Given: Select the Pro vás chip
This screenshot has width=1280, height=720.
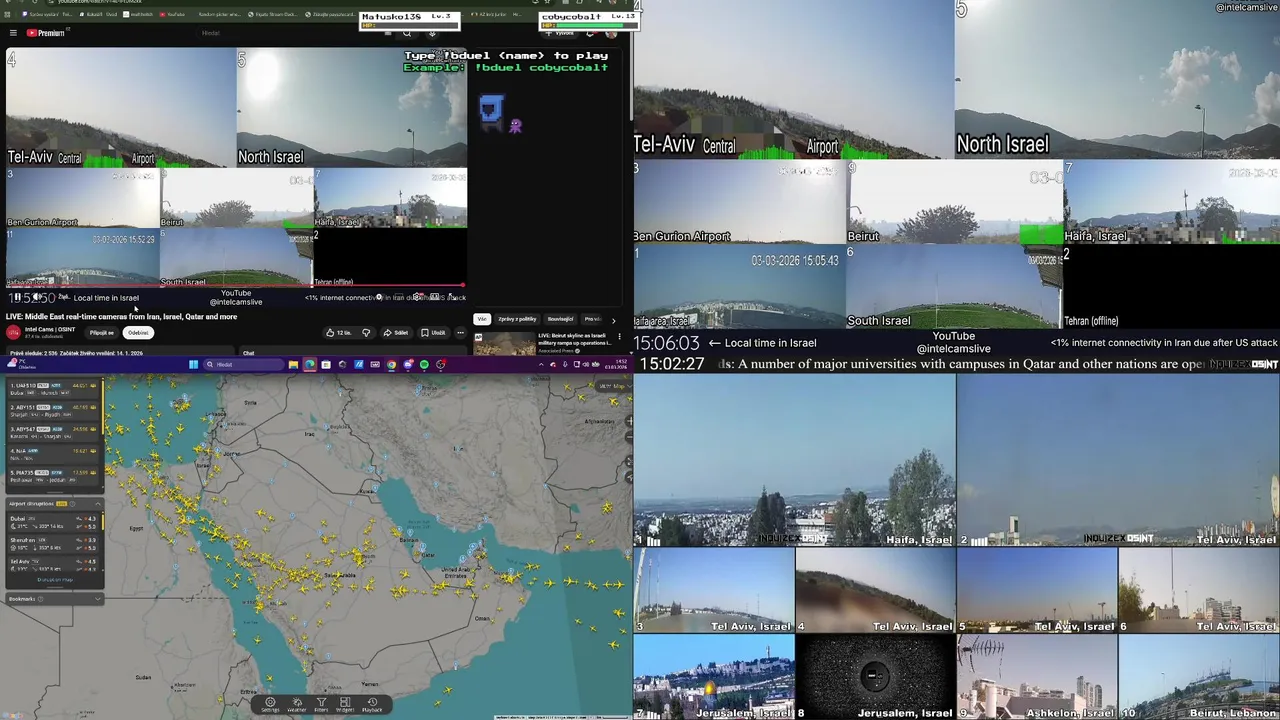Looking at the screenshot, I should click(592, 319).
